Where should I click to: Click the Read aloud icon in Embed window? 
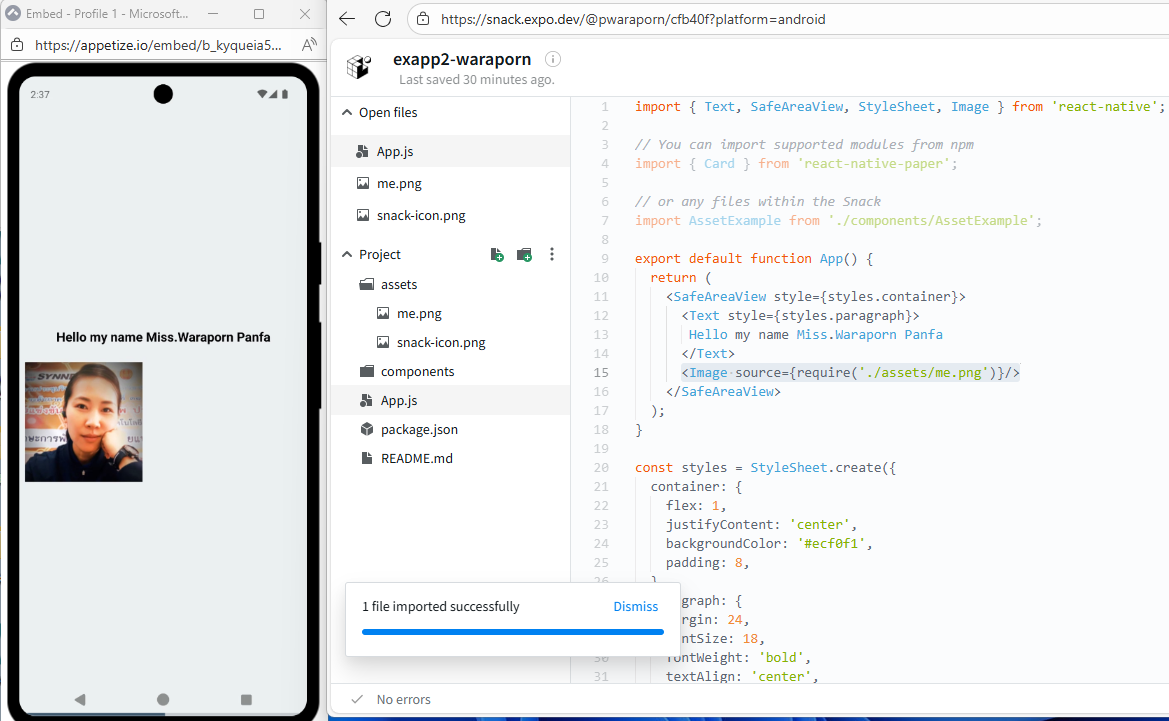tap(310, 45)
